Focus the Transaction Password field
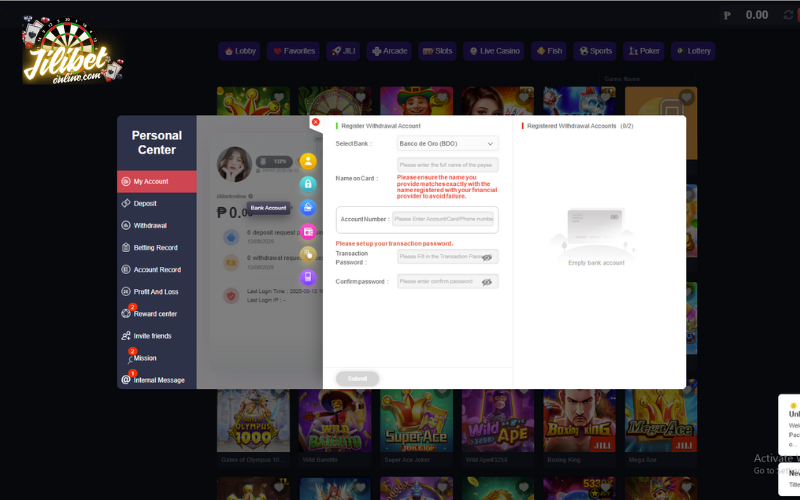800x500 pixels. 447,257
